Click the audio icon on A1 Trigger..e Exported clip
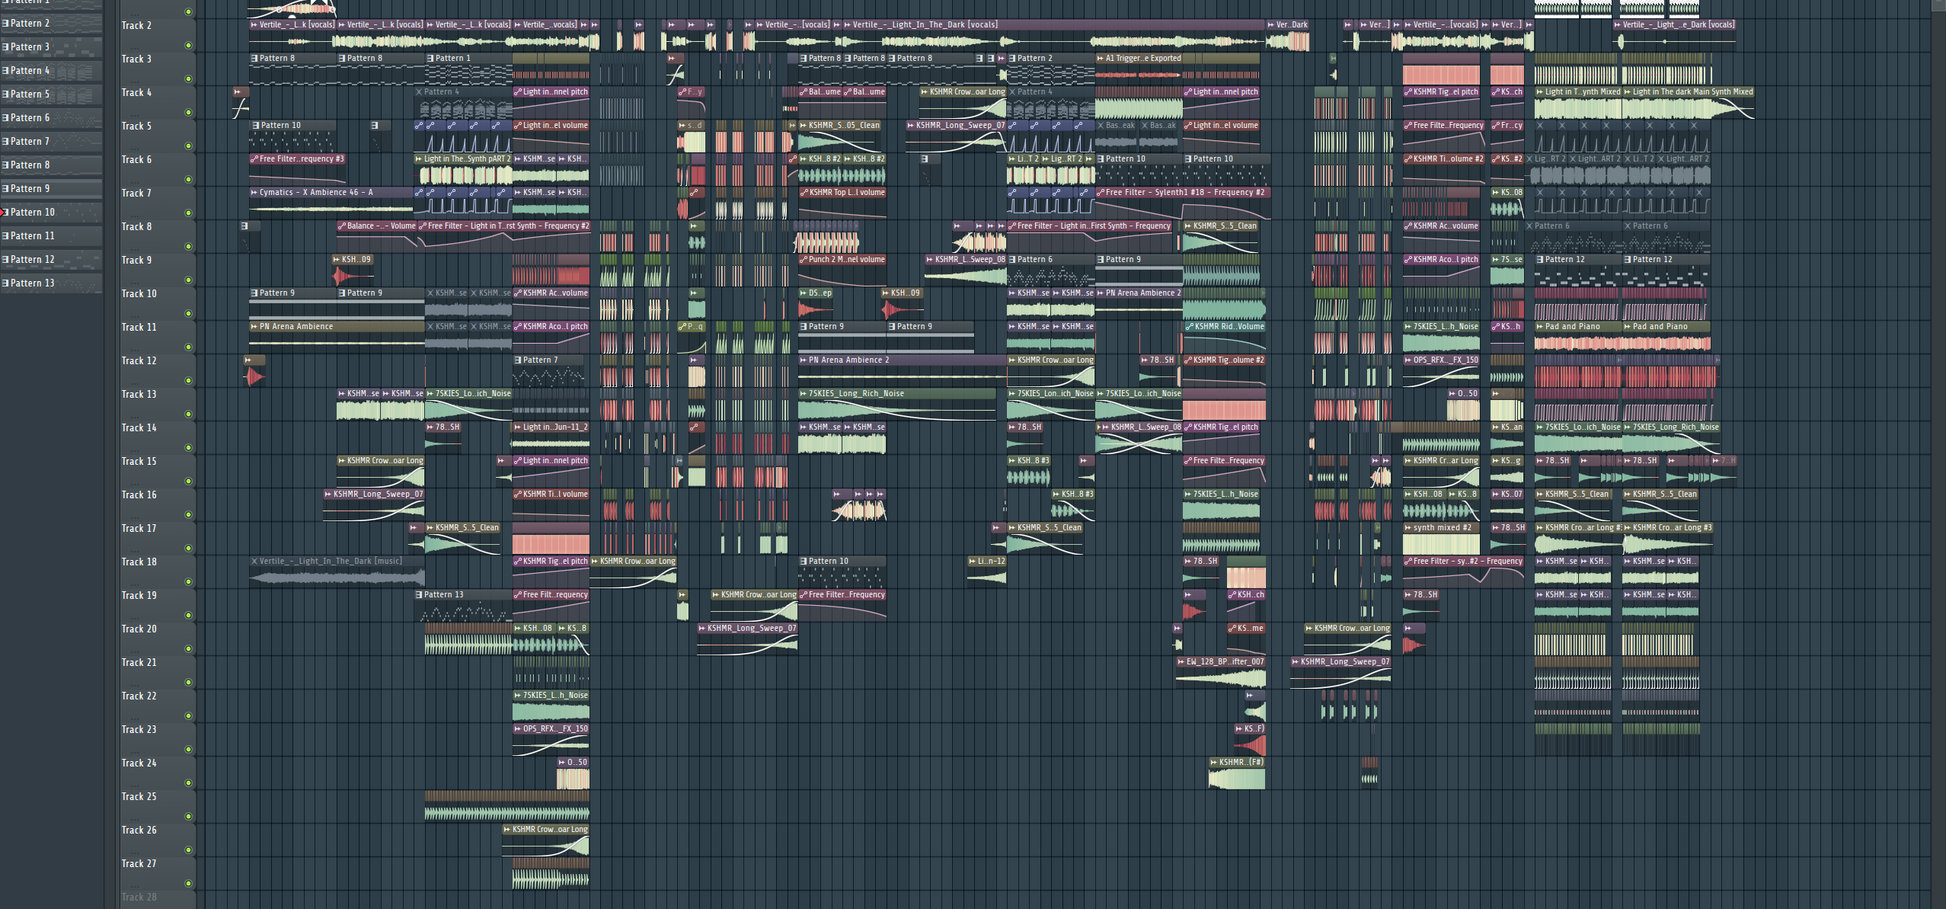This screenshot has width=1946, height=909. (x=1100, y=58)
